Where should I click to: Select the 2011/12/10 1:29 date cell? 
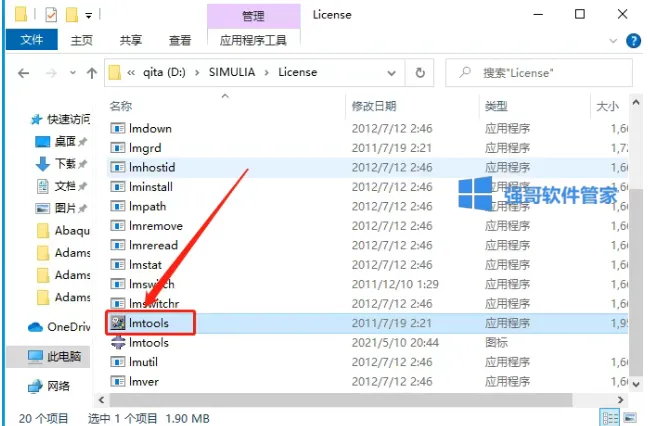pos(395,284)
